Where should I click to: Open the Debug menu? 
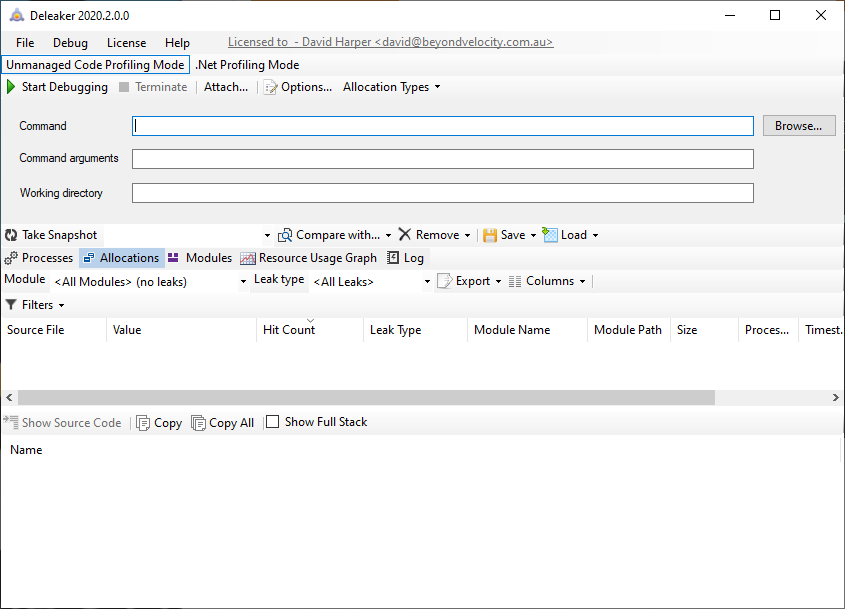(70, 43)
